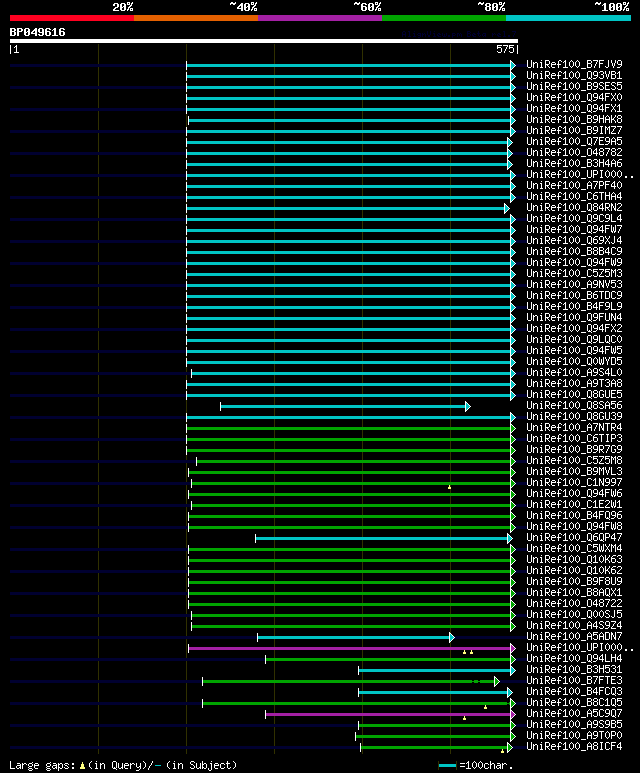Image resolution: width=640 pixels, height=773 pixels.
Task: Open hit UniRef100_C5Z5M8
Action: (x=574, y=460)
